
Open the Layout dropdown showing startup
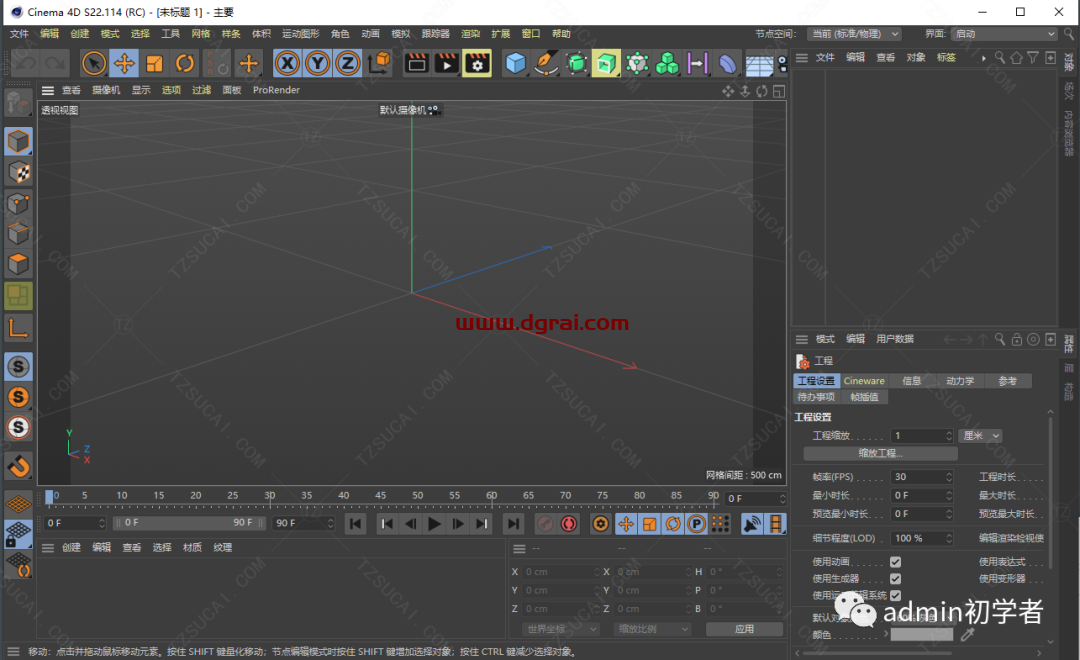tap(1004, 34)
